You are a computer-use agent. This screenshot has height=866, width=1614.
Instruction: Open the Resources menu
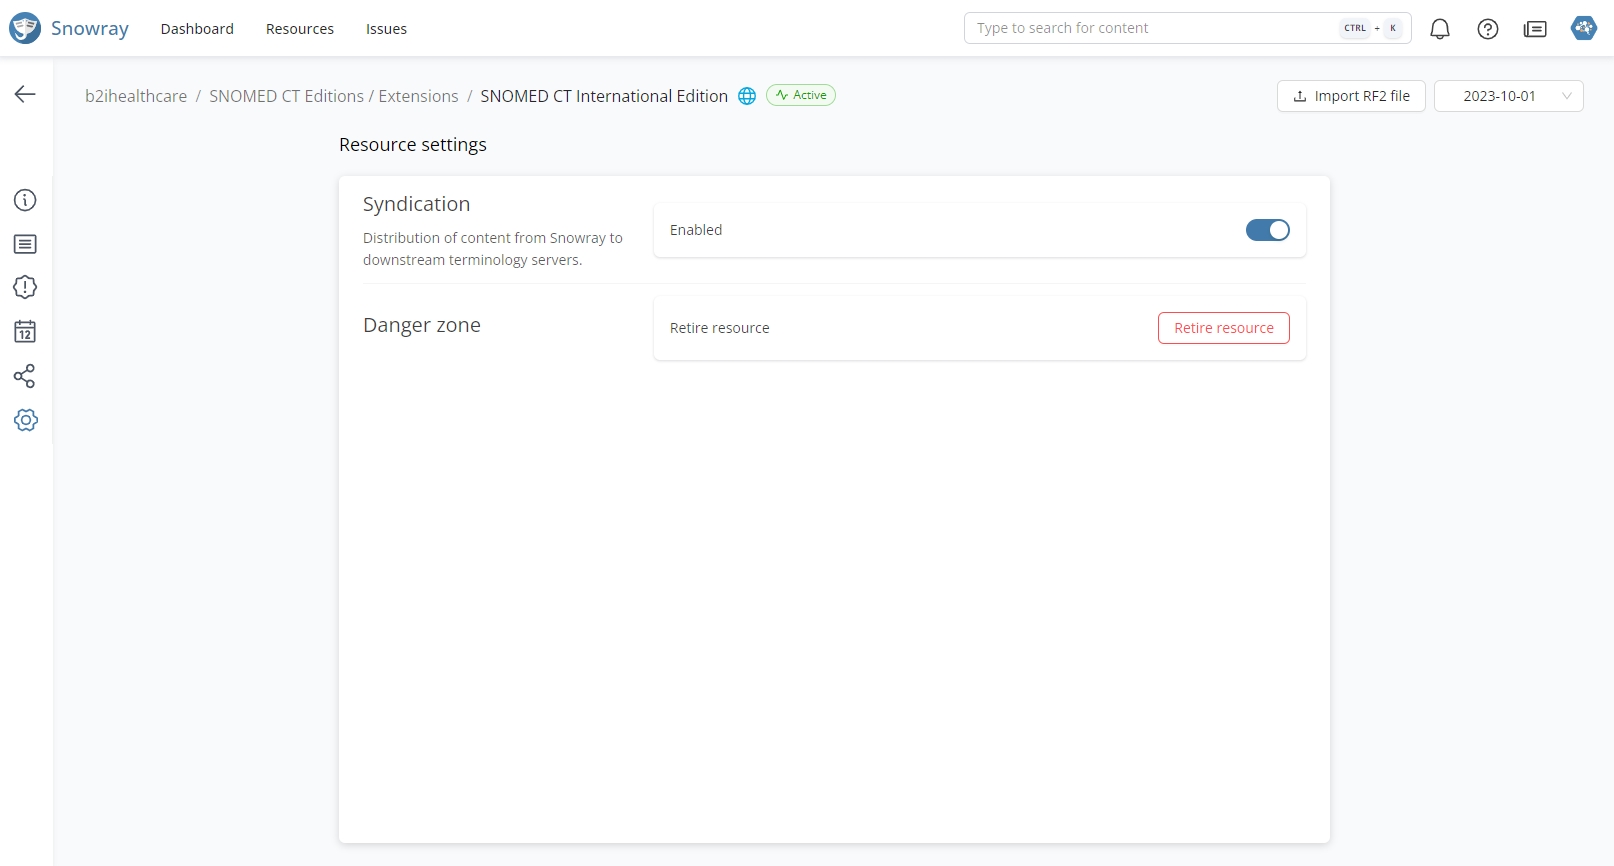(x=300, y=29)
